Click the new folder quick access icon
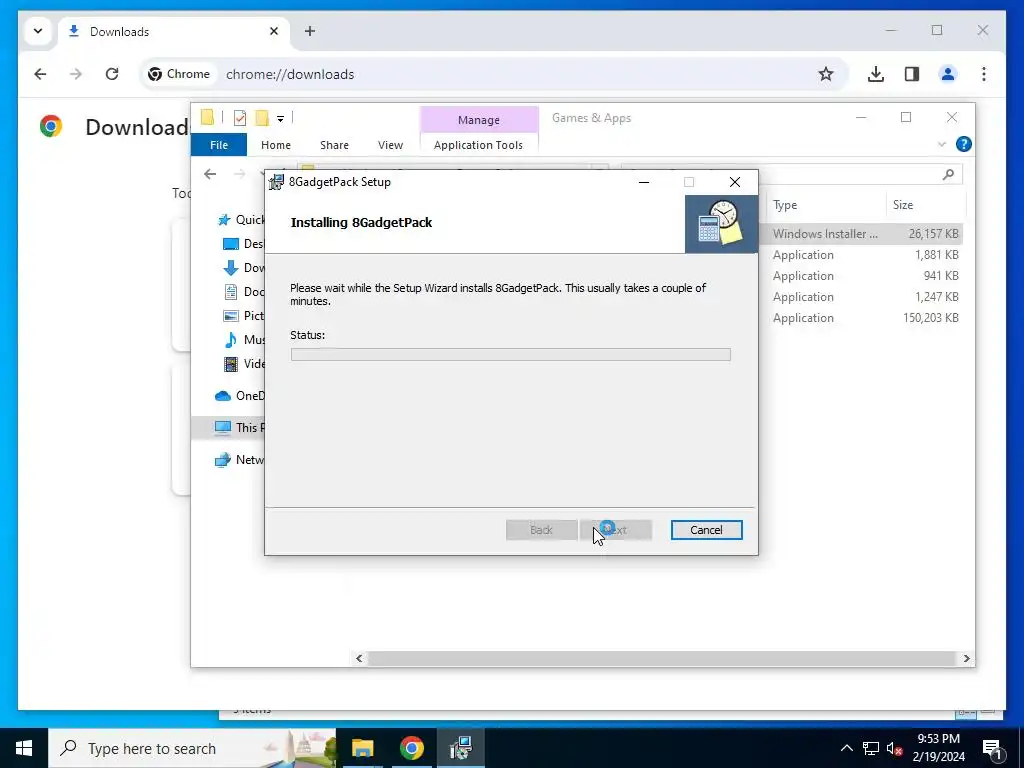Image resolution: width=1024 pixels, height=768 pixels. click(x=262, y=118)
